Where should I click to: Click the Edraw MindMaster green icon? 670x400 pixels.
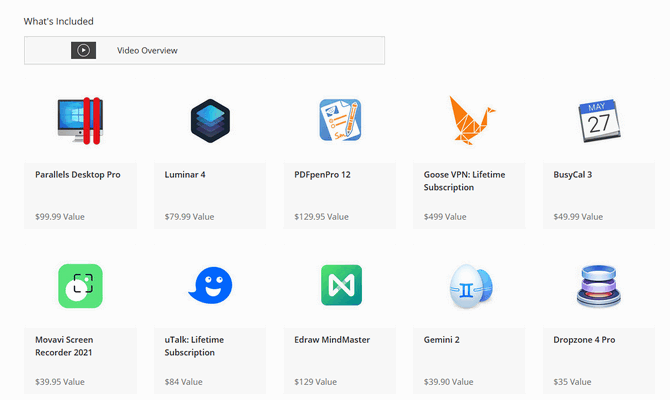[x=341, y=285]
